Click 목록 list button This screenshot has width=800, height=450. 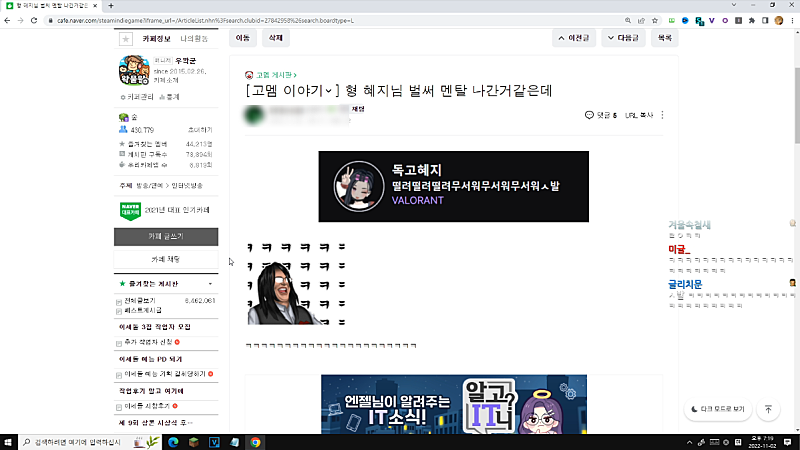click(x=664, y=38)
